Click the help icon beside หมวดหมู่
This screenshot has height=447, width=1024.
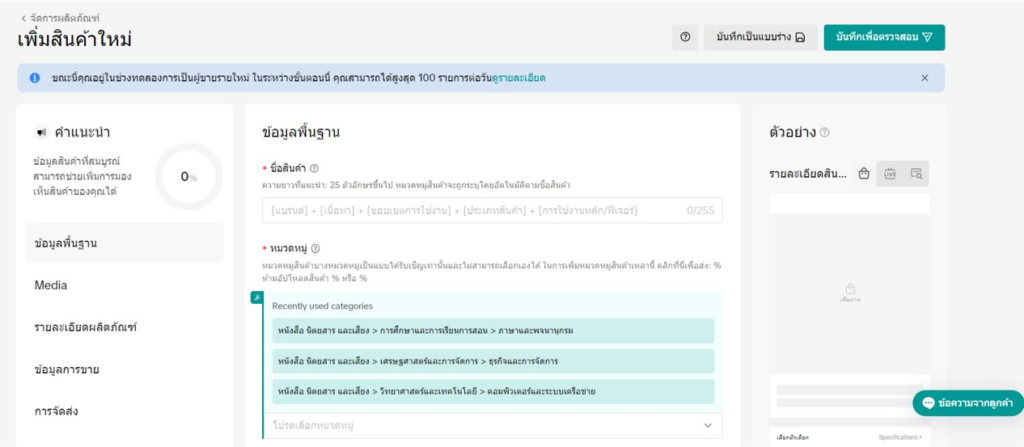pyautogui.click(x=315, y=248)
